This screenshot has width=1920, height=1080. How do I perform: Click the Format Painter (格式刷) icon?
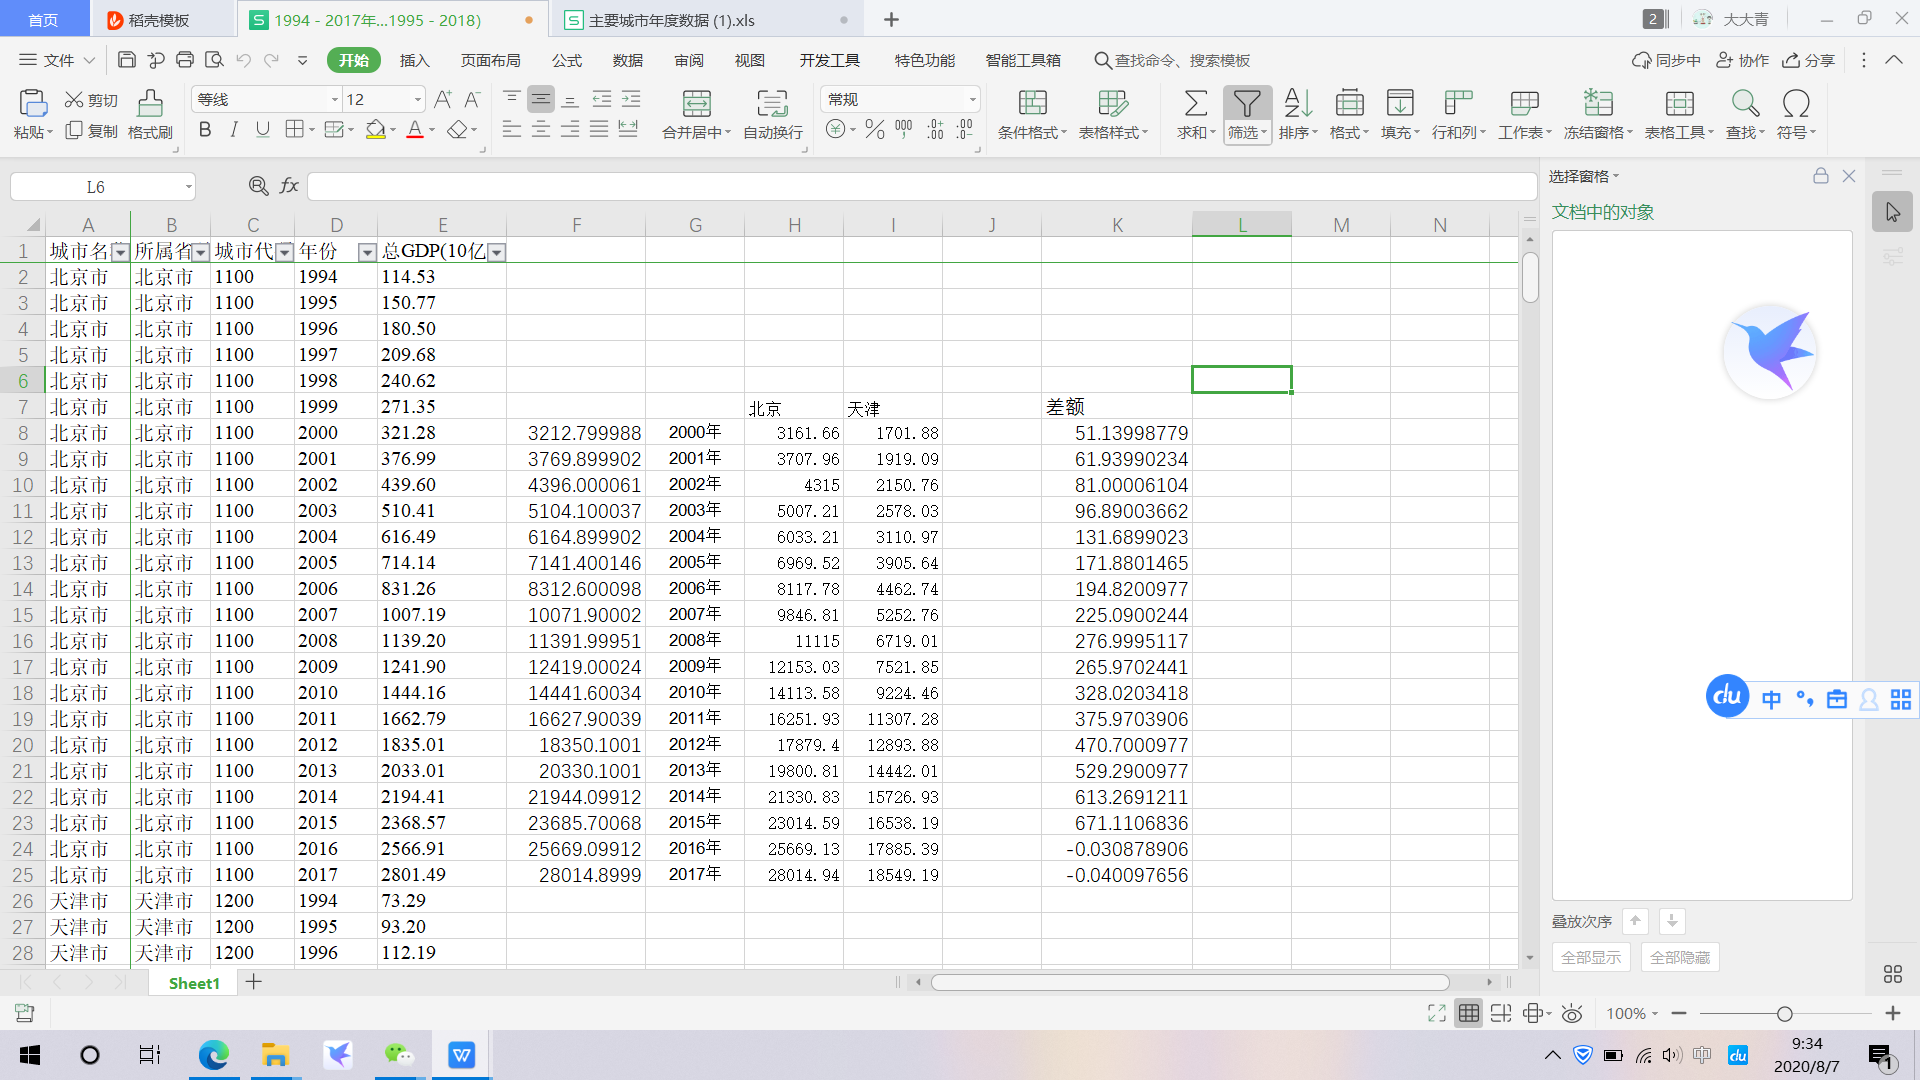click(x=150, y=104)
